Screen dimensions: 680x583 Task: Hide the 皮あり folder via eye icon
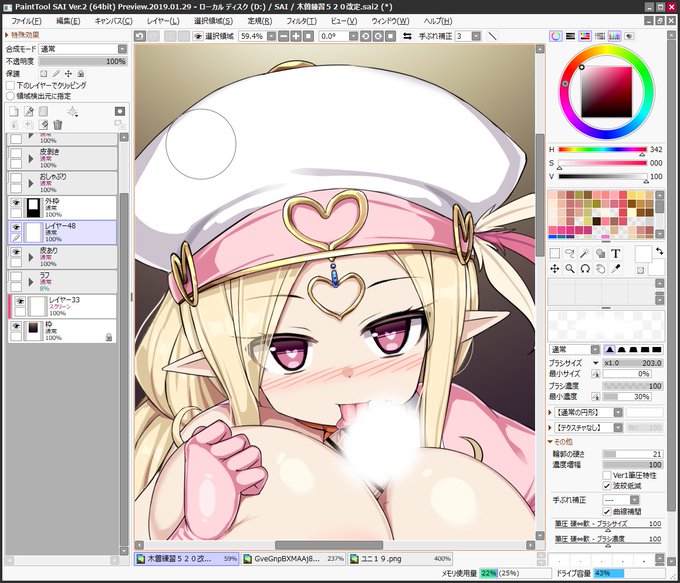16,252
